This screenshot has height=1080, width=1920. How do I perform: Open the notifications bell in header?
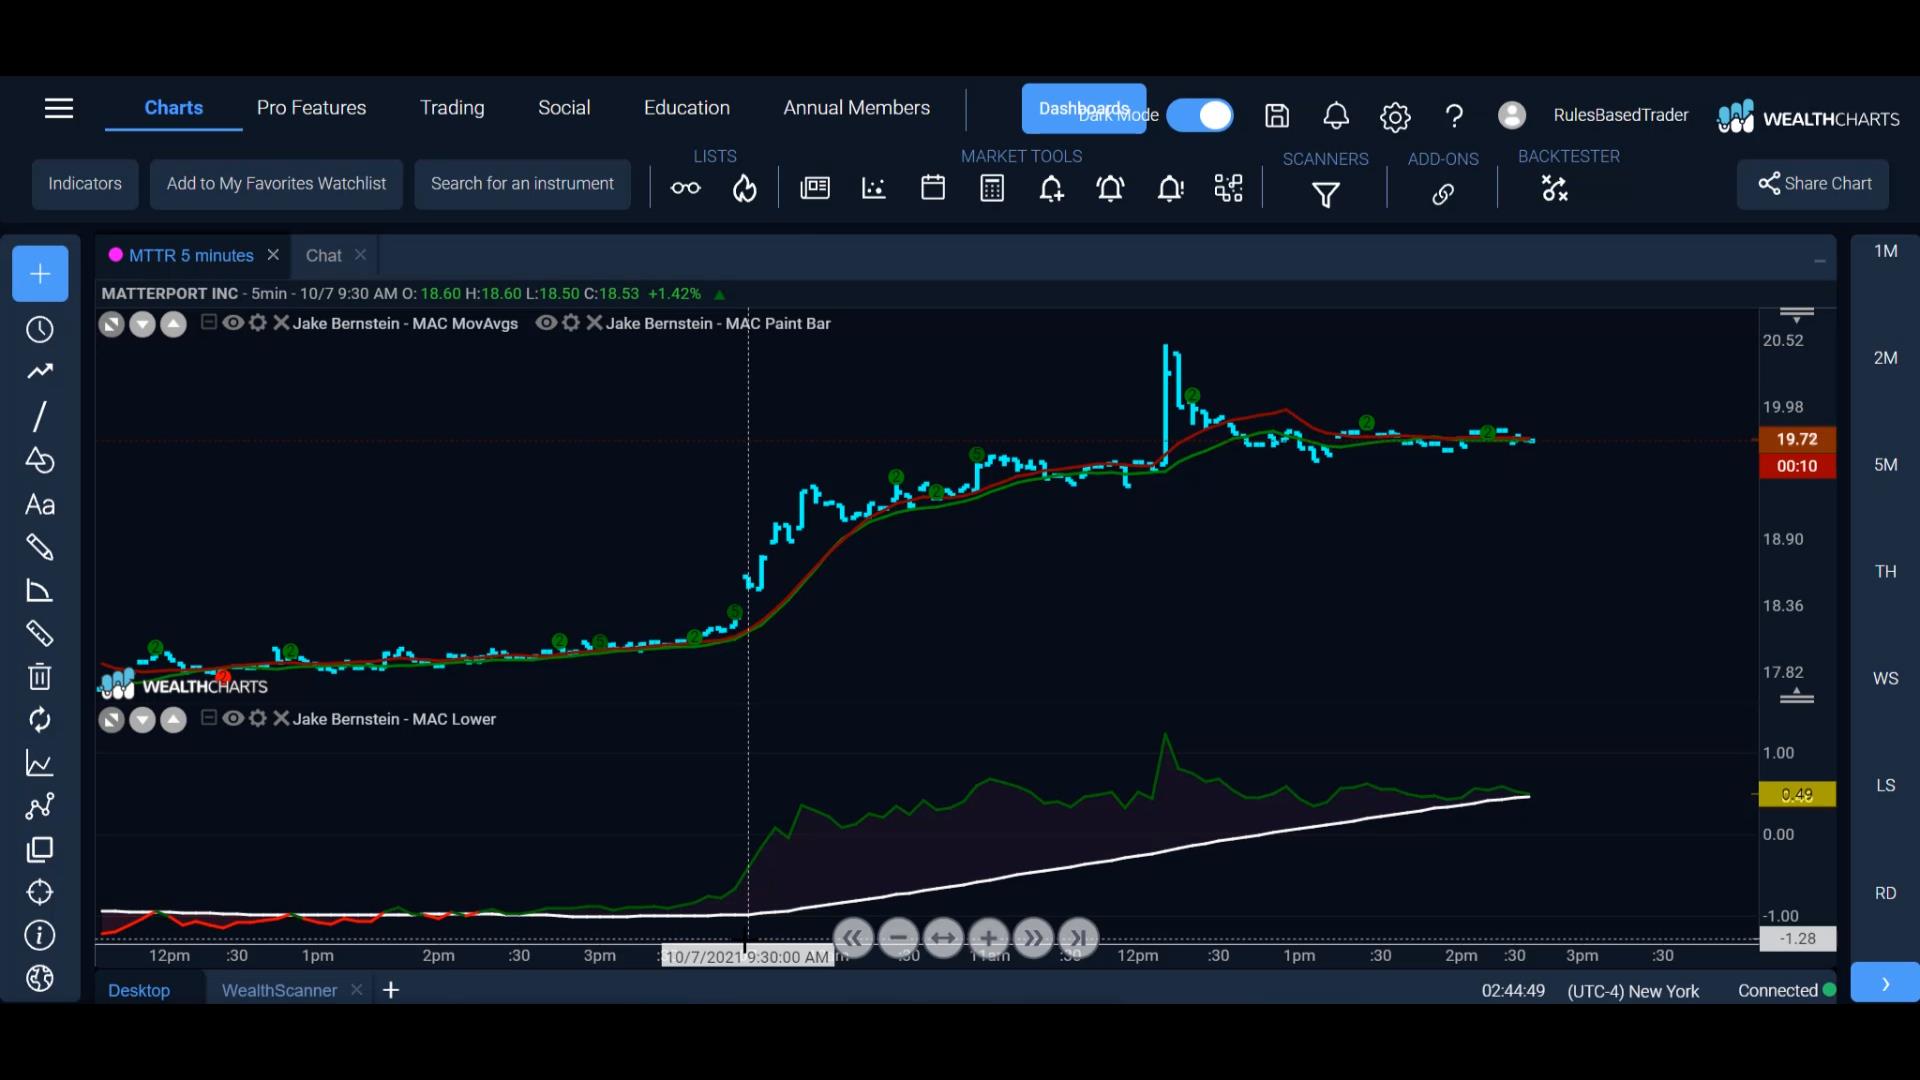[x=1336, y=116]
